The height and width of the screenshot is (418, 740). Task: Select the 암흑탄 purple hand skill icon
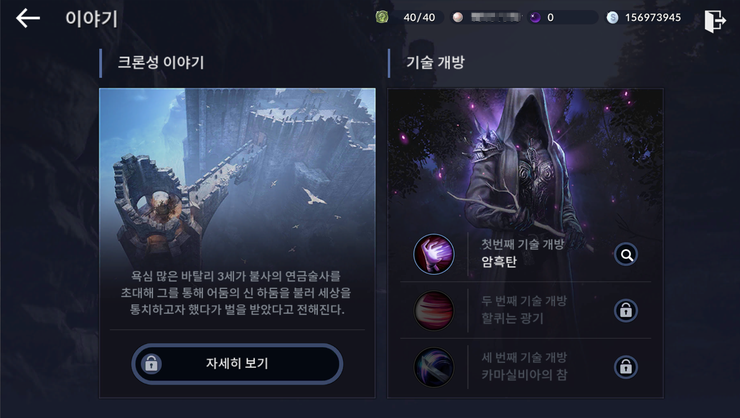[x=434, y=254]
